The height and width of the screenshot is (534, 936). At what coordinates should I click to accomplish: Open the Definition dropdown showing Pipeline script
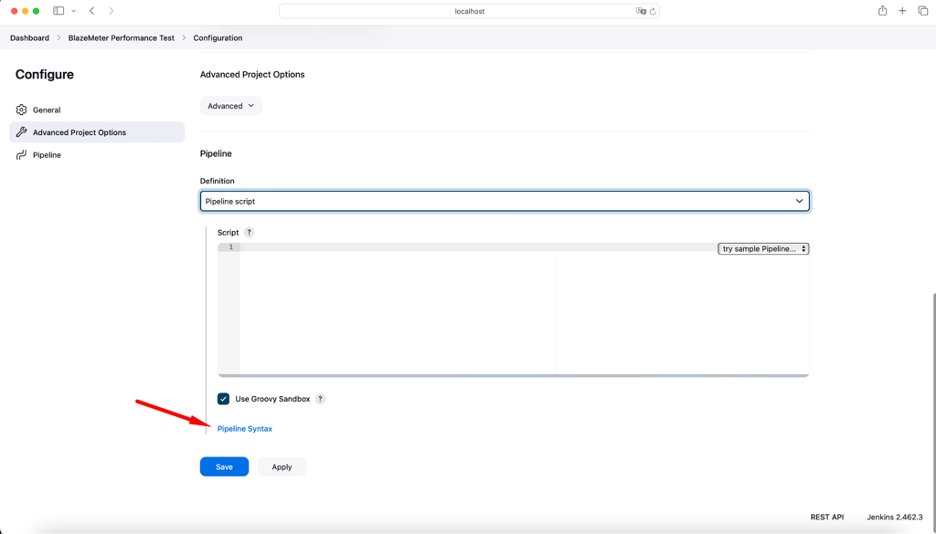click(504, 201)
